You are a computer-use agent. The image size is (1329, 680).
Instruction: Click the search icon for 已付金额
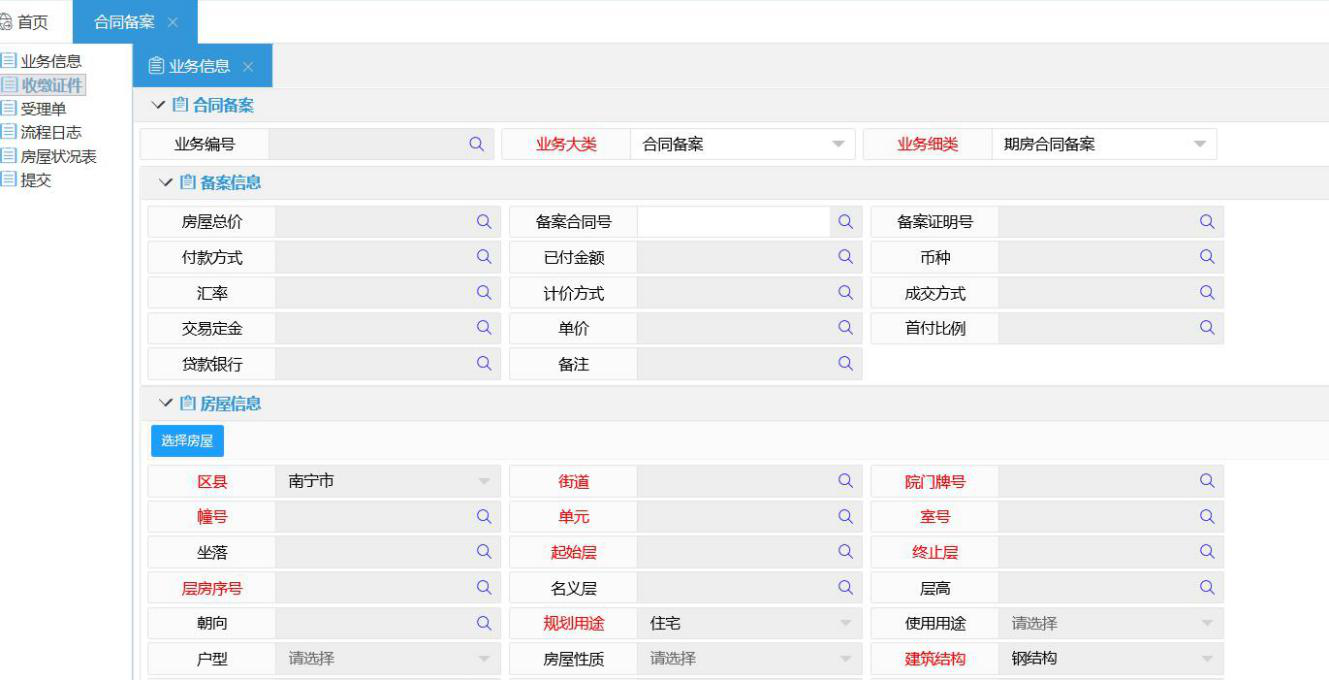coord(845,257)
